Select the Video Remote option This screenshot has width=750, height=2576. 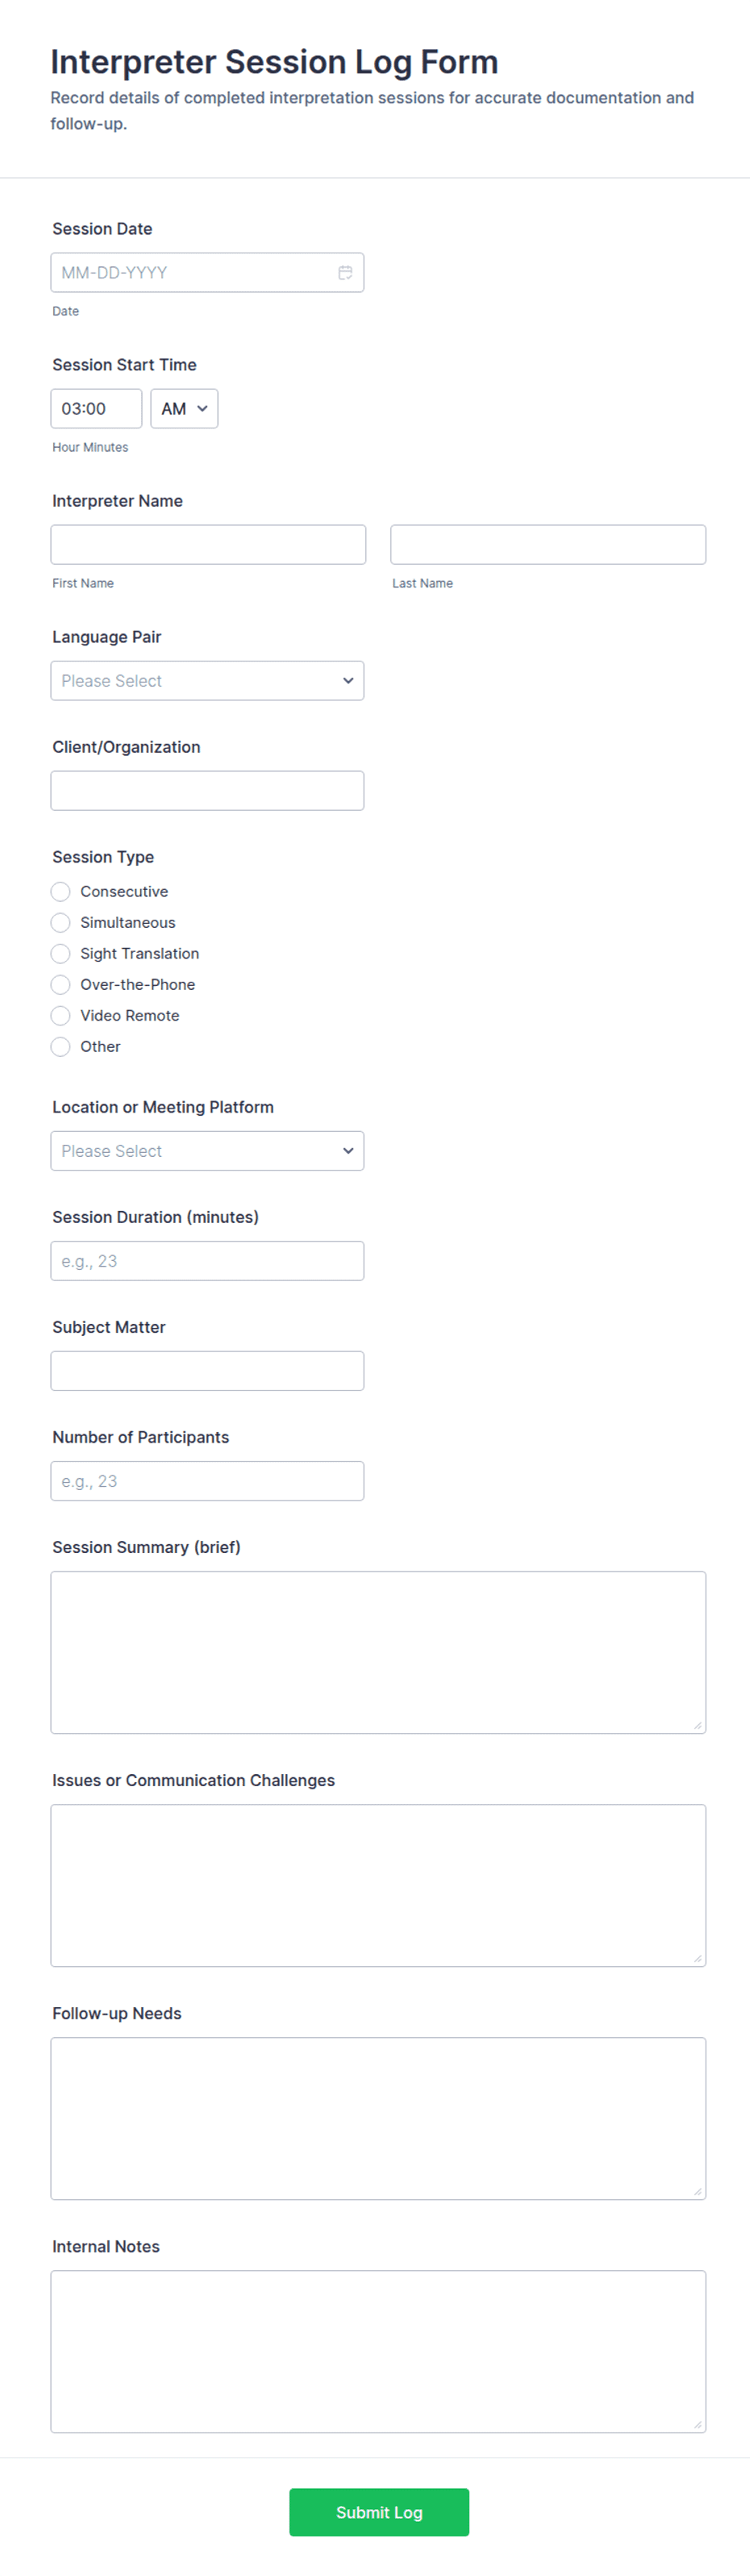coord(61,1015)
